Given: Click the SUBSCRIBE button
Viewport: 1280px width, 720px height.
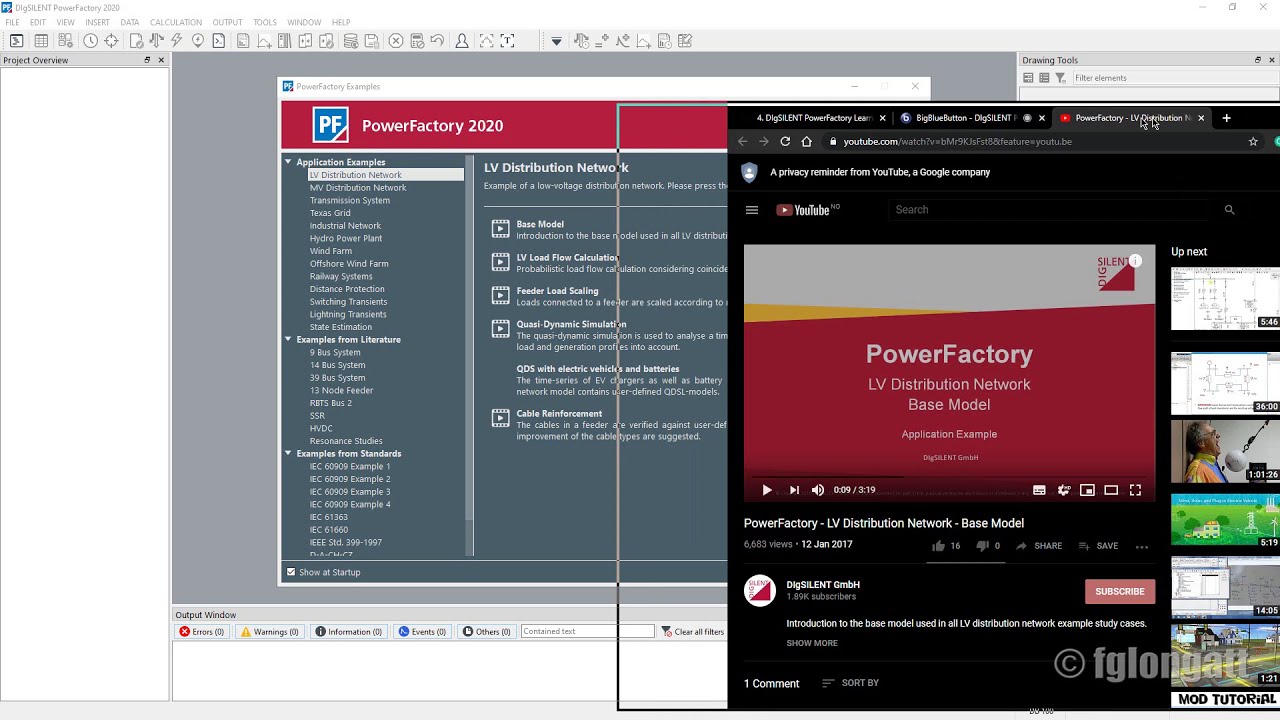Looking at the screenshot, I should click(1120, 591).
